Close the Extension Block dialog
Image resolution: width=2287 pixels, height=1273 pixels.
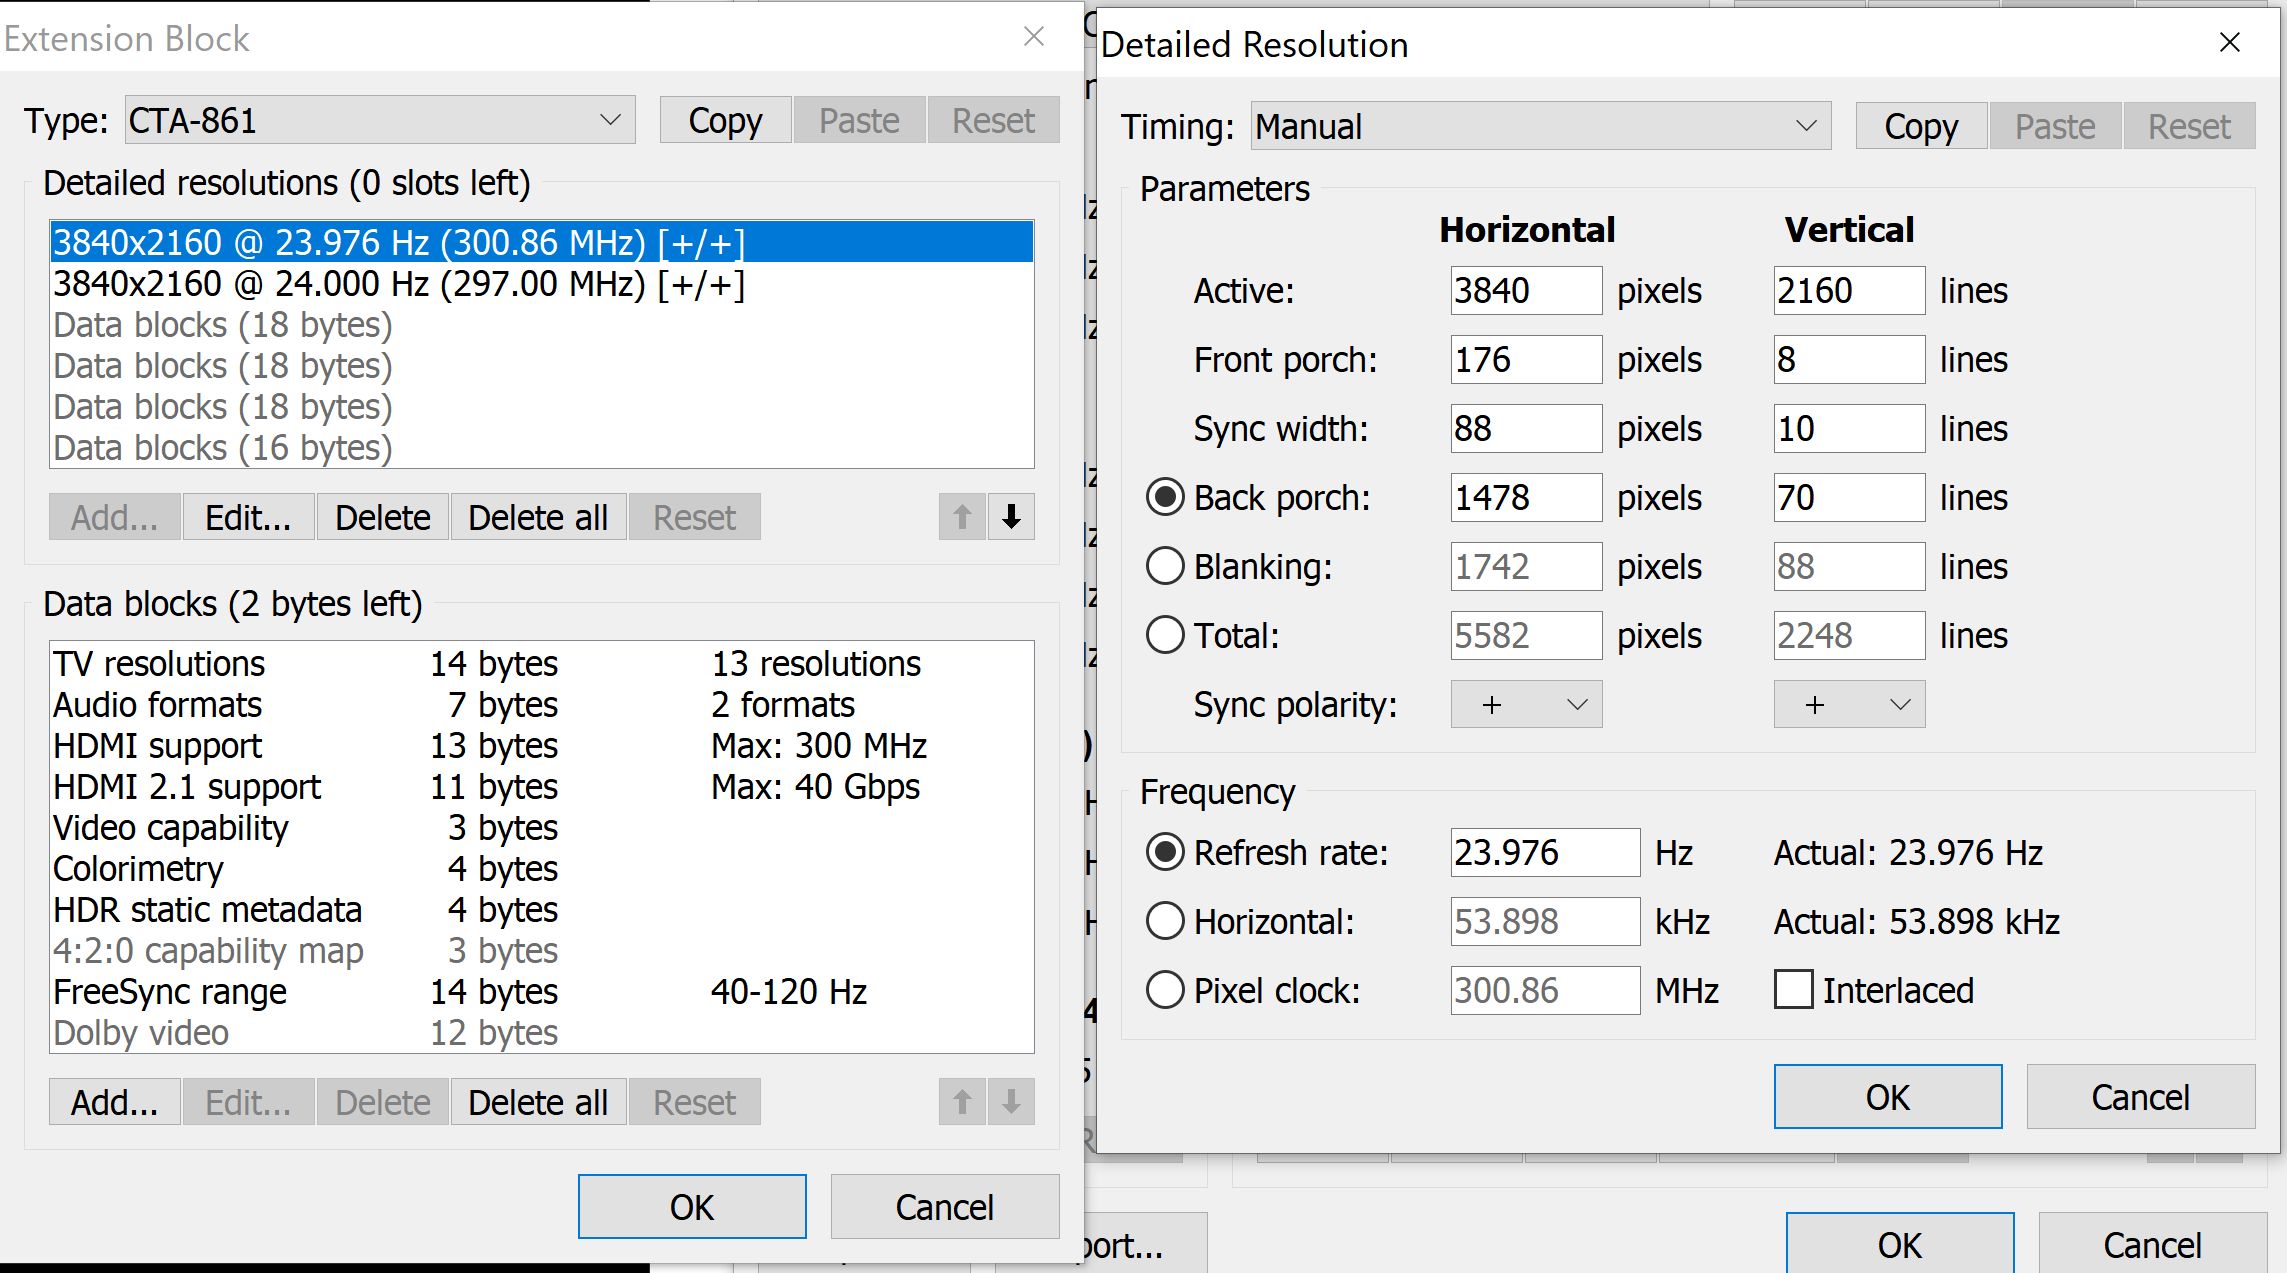pyautogui.click(x=1034, y=37)
